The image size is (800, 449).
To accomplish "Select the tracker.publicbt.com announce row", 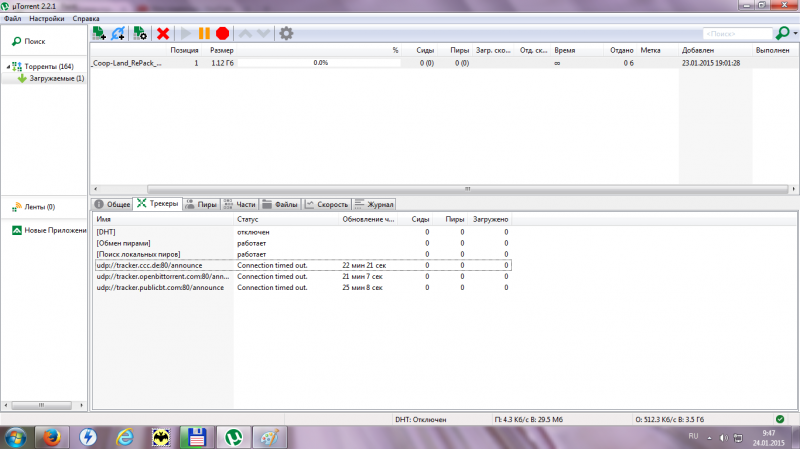I will (303, 288).
